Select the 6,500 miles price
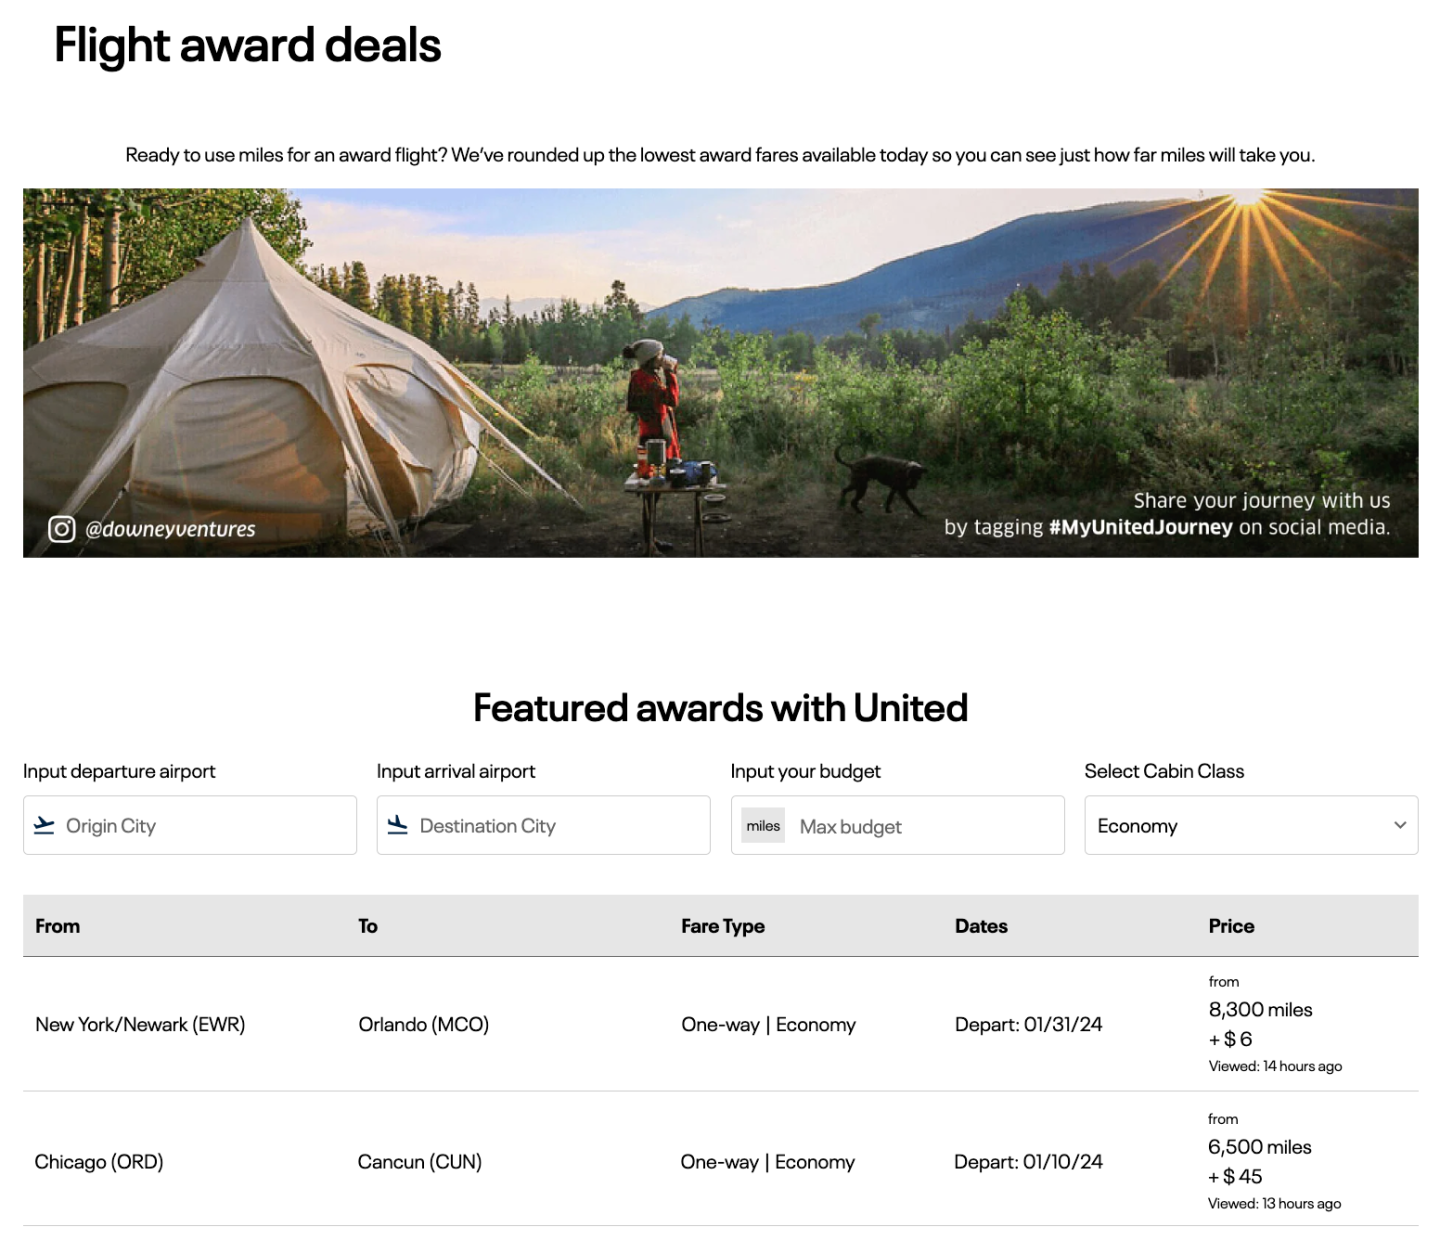The image size is (1440, 1240). (x=1259, y=1147)
